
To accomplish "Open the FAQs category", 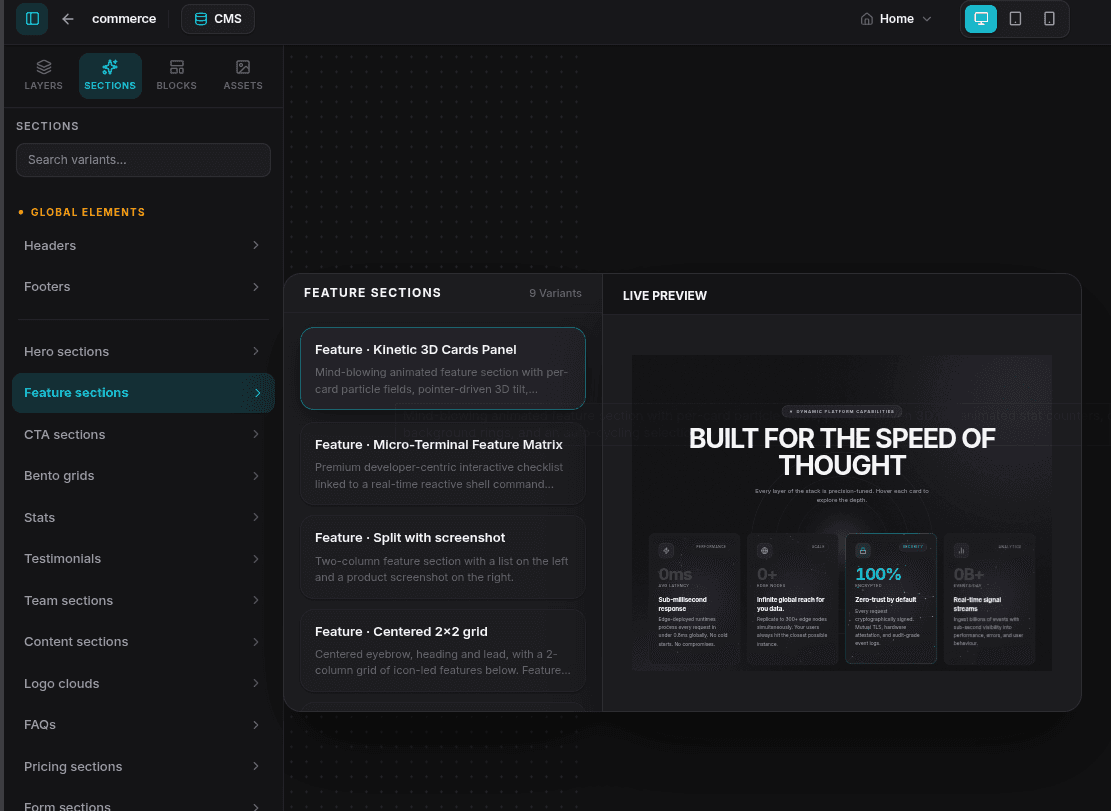I will pos(143,725).
